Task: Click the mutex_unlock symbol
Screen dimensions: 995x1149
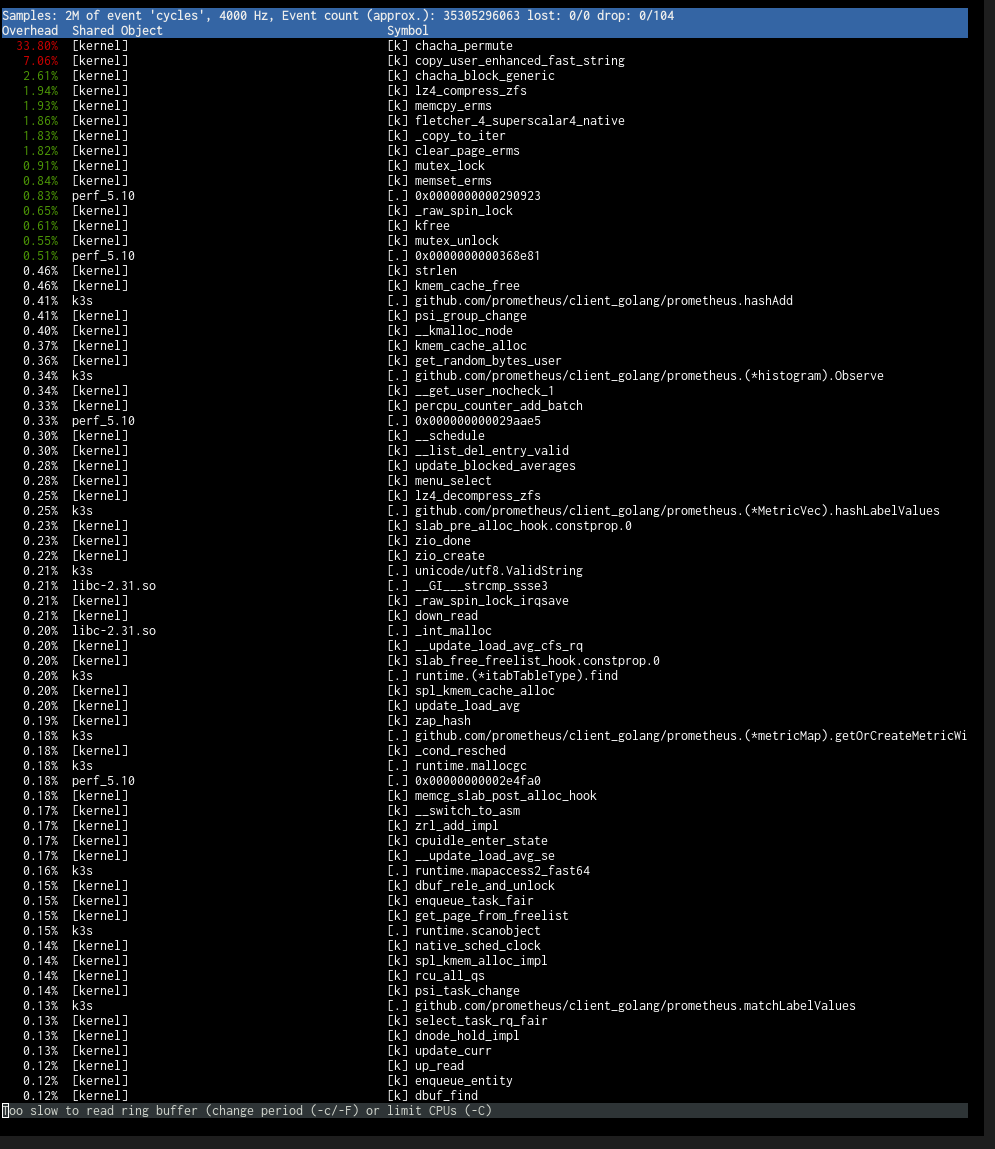Action: 456,241
